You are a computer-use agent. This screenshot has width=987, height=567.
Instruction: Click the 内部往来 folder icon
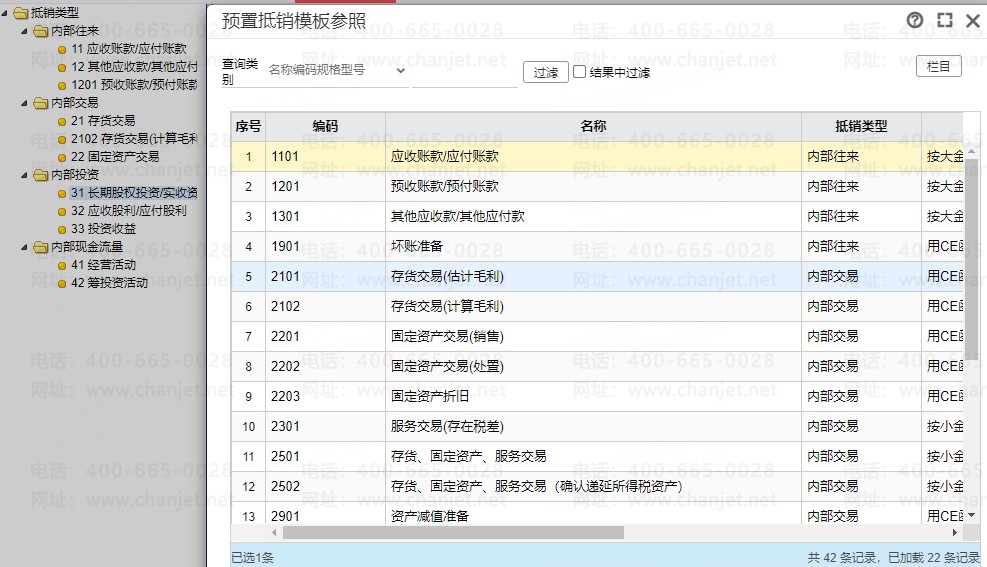(41, 31)
